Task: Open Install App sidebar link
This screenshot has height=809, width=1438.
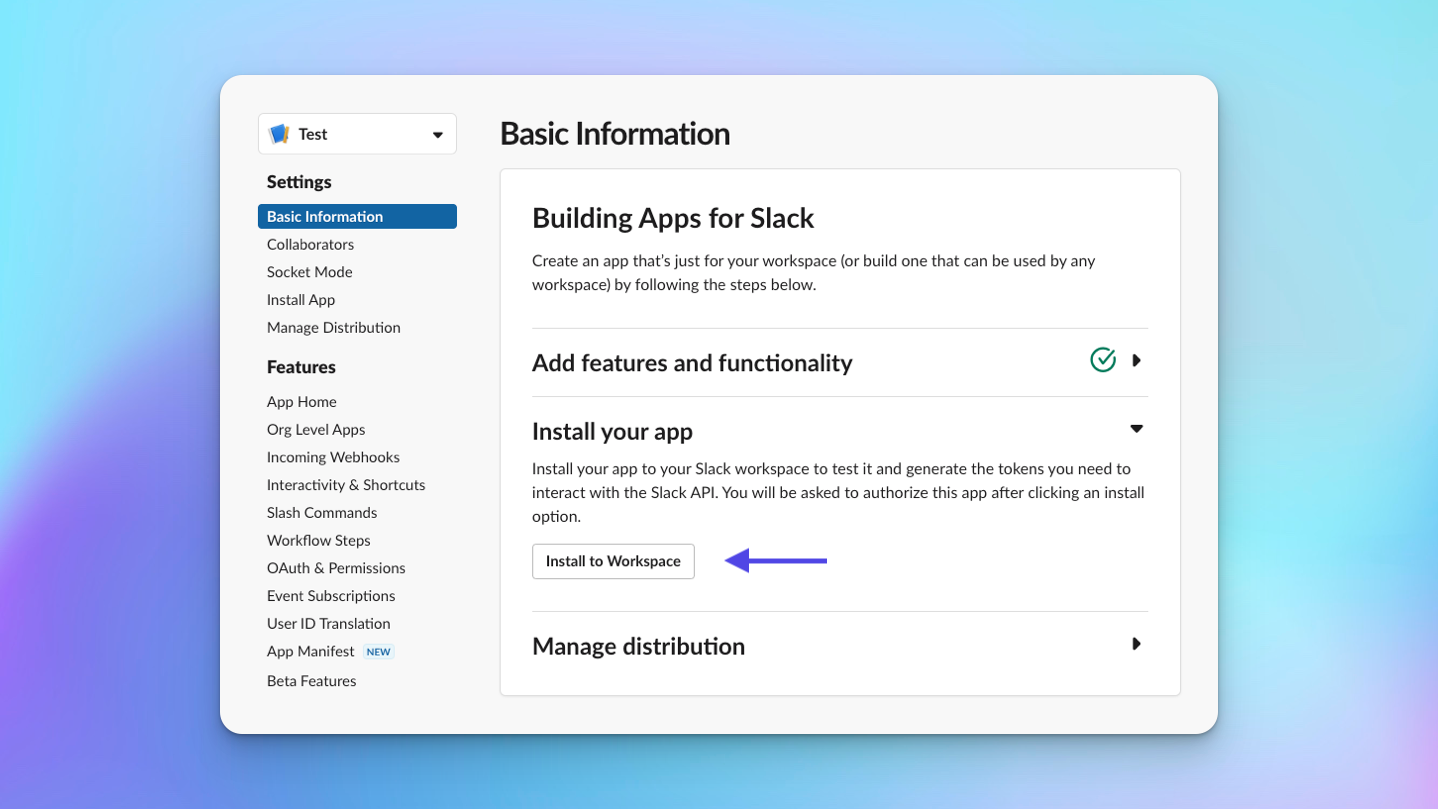Action: click(300, 300)
